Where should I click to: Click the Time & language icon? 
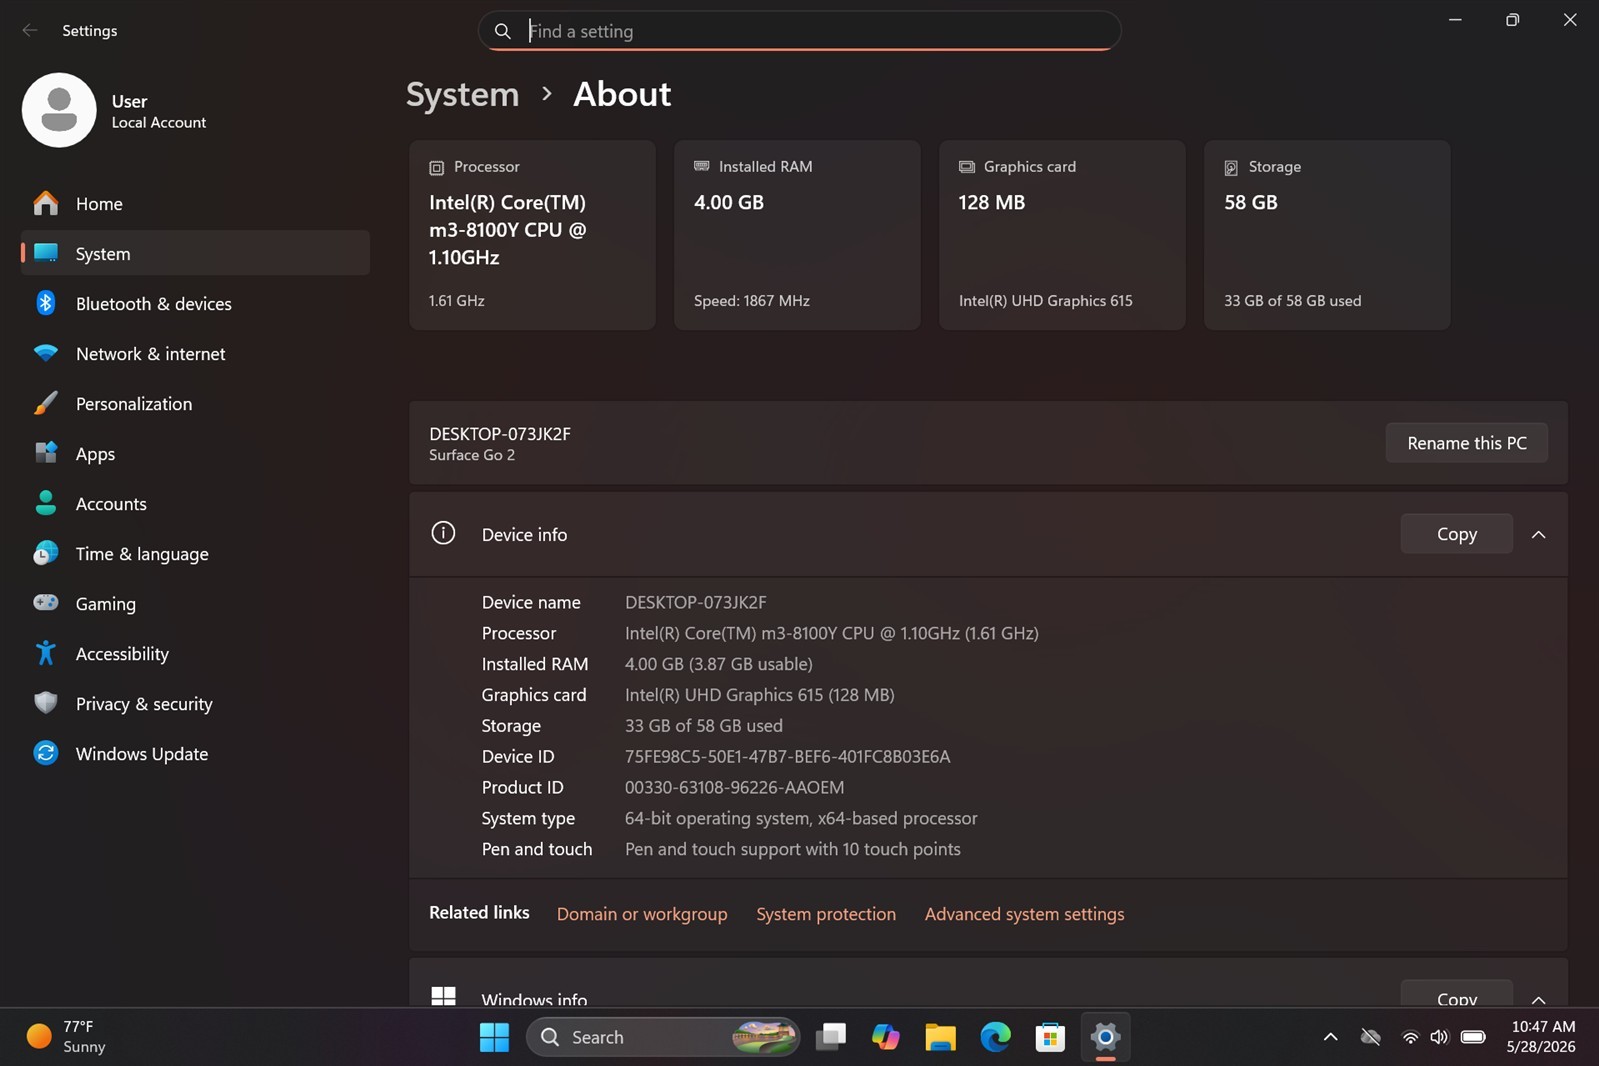click(45, 553)
